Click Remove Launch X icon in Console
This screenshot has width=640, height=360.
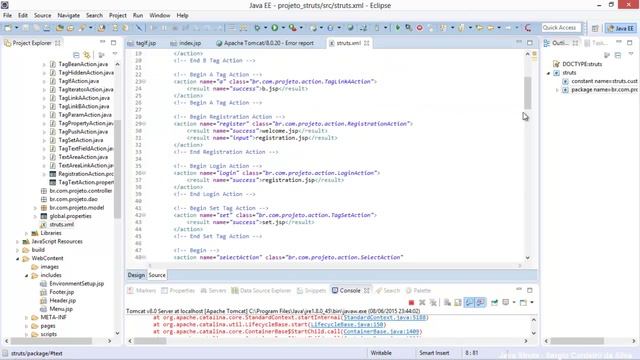click(x=422, y=302)
